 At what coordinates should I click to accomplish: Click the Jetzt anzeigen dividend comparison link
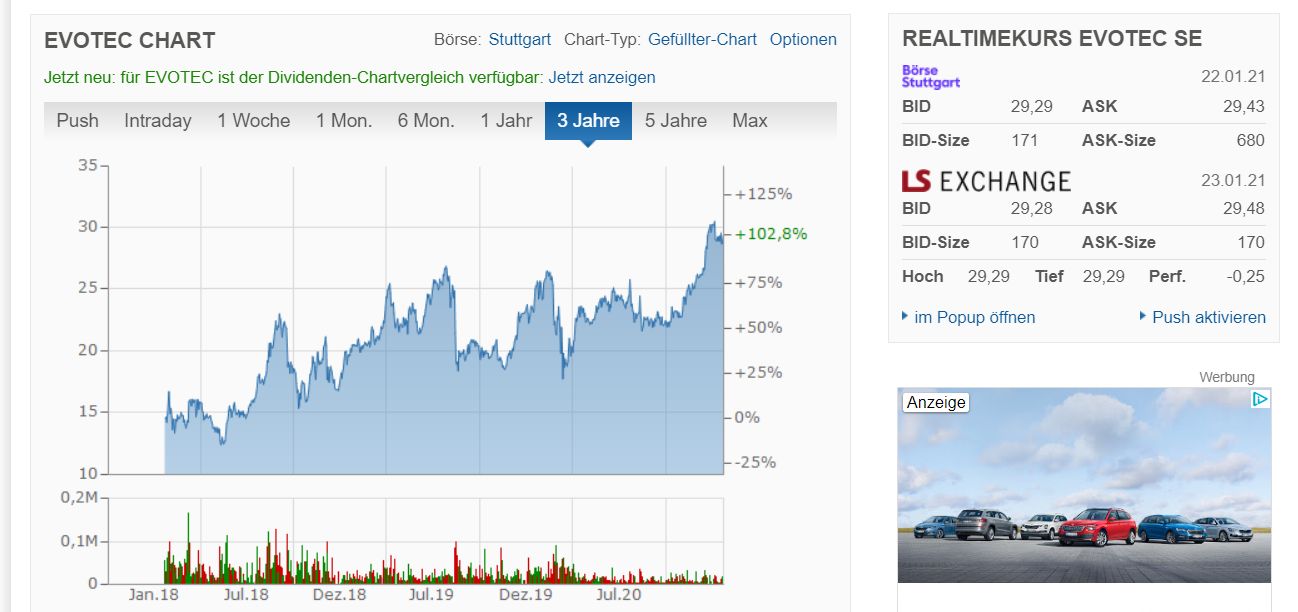click(602, 77)
